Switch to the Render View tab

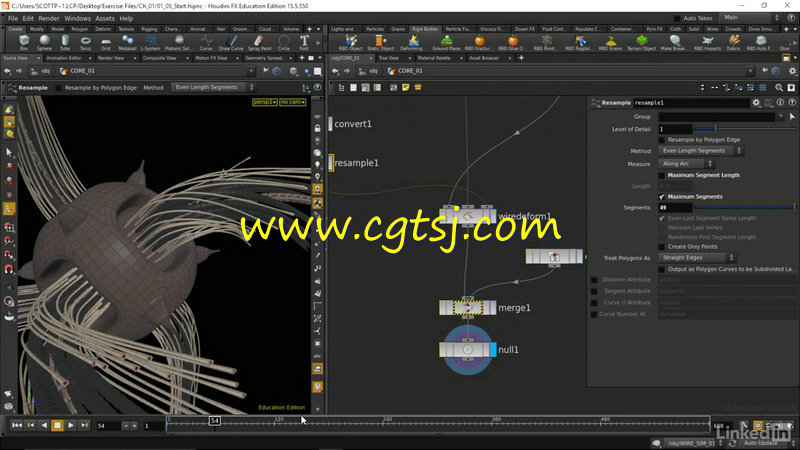[x=111, y=58]
